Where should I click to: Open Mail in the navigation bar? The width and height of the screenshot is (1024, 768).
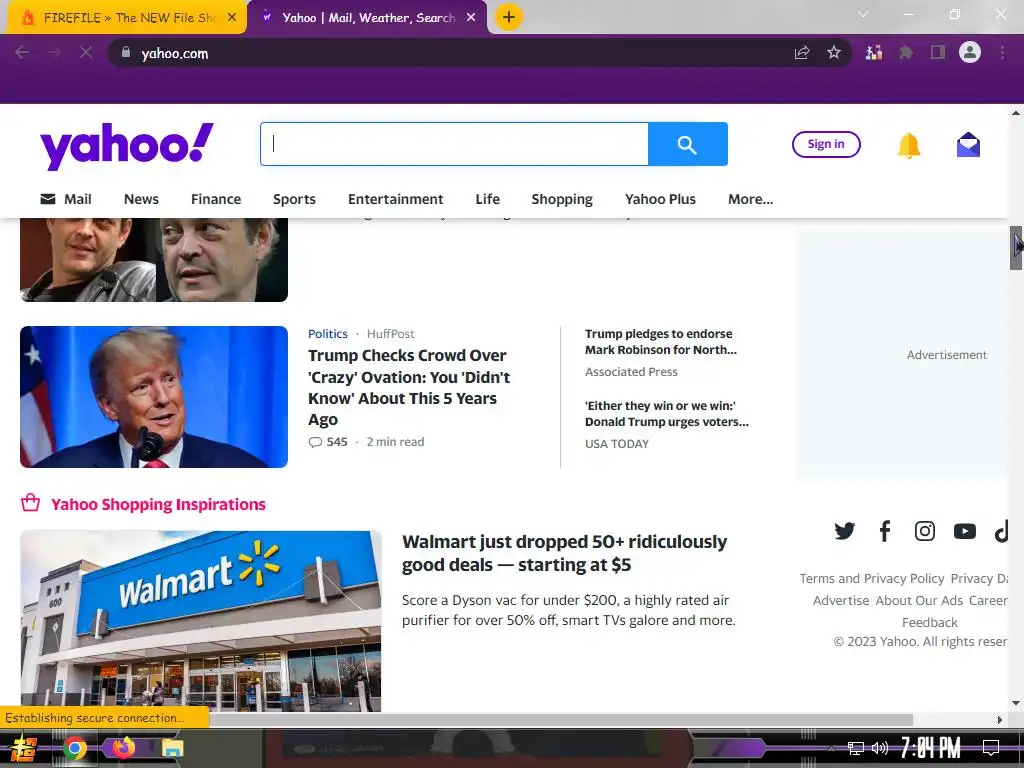[66, 199]
